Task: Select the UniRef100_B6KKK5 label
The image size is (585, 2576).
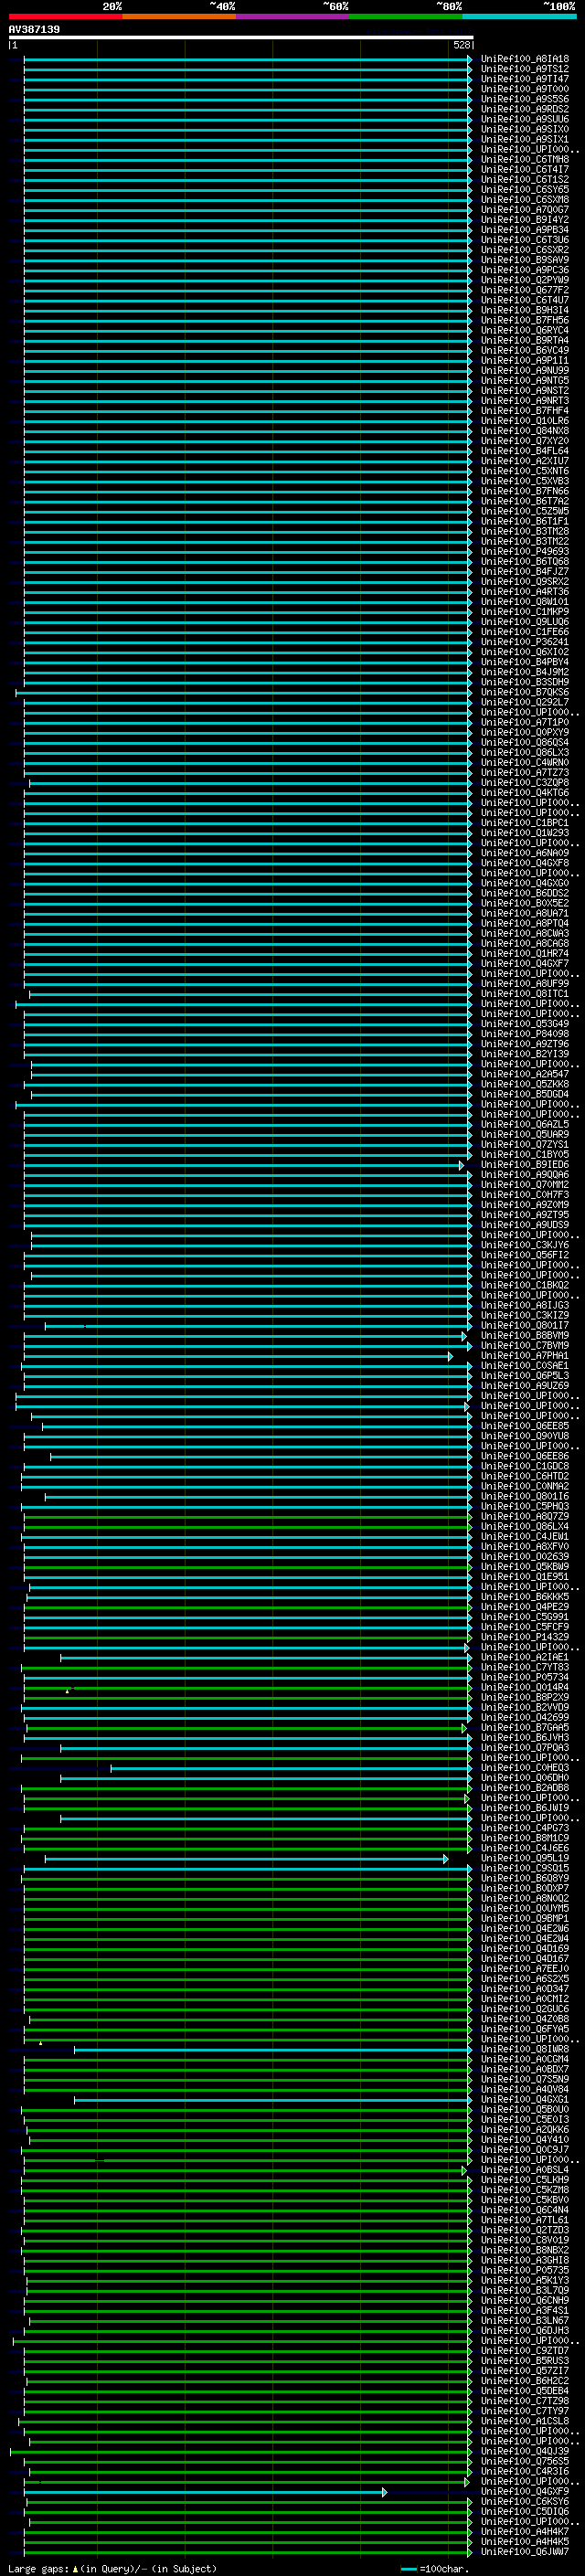Action: [x=525, y=1597]
